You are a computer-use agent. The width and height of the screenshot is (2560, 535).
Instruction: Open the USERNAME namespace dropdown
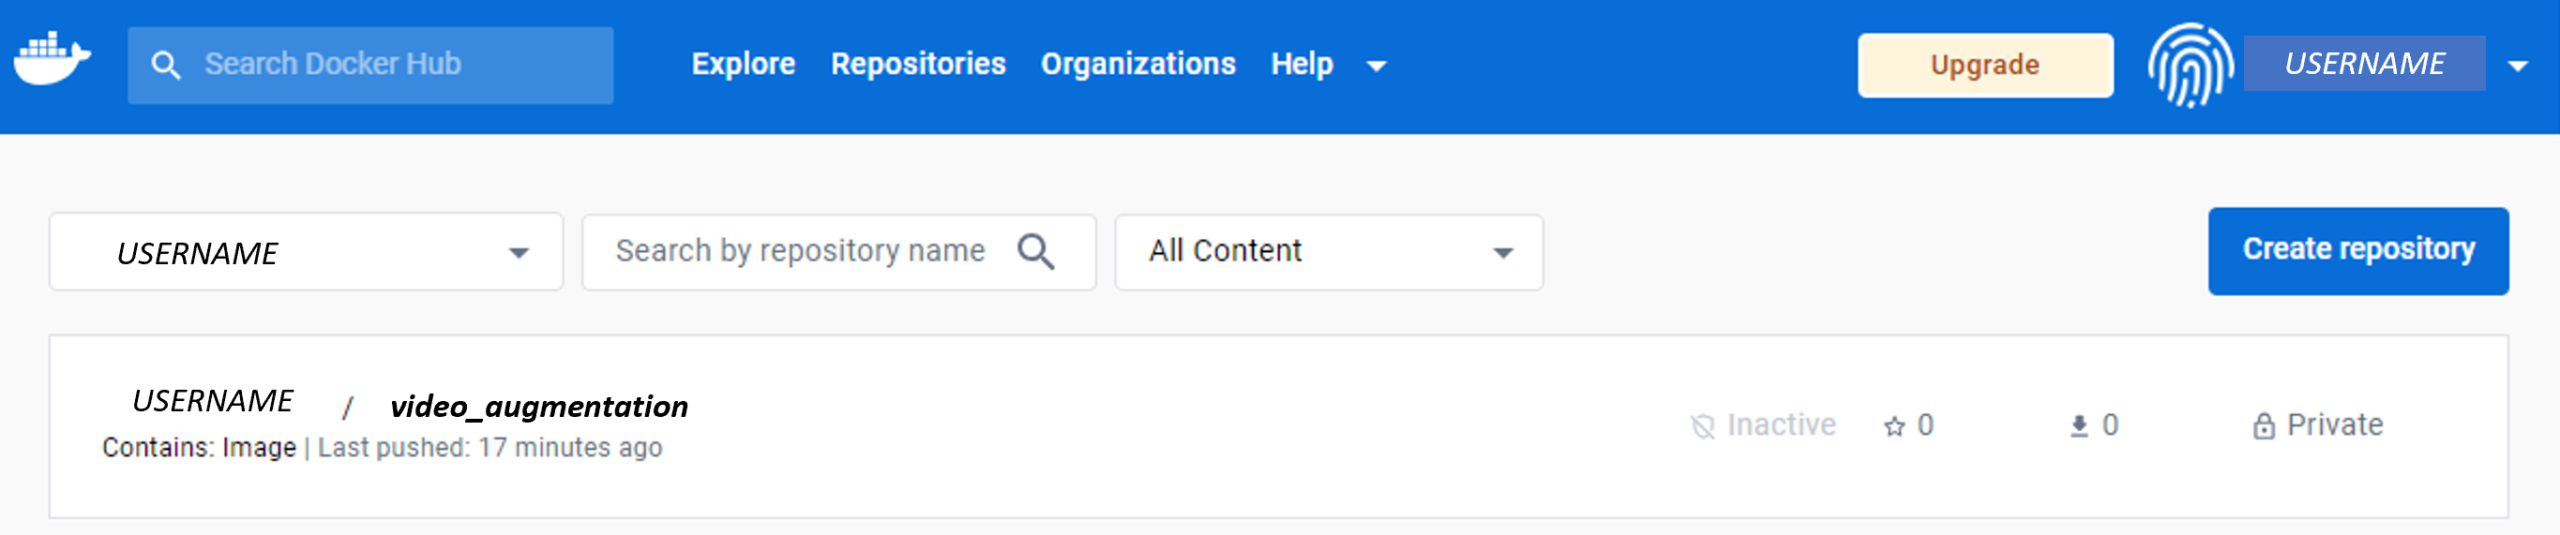tap(306, 252)
